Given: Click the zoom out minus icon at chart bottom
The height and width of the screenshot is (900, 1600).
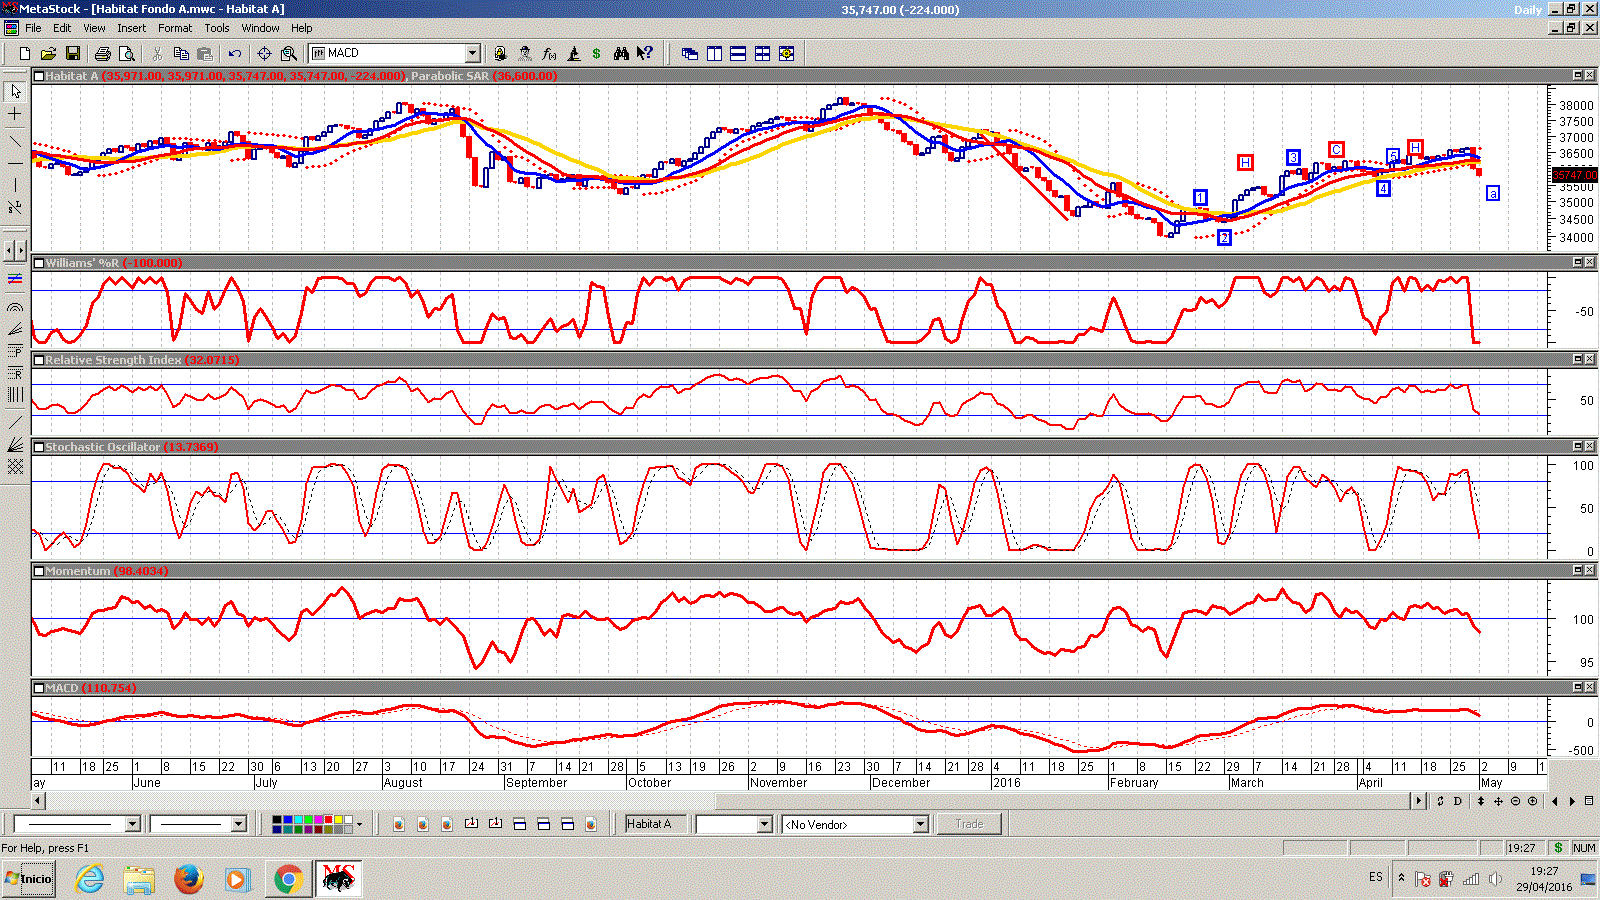Looking at the screenshot, I should click(x=1515, y=801).
